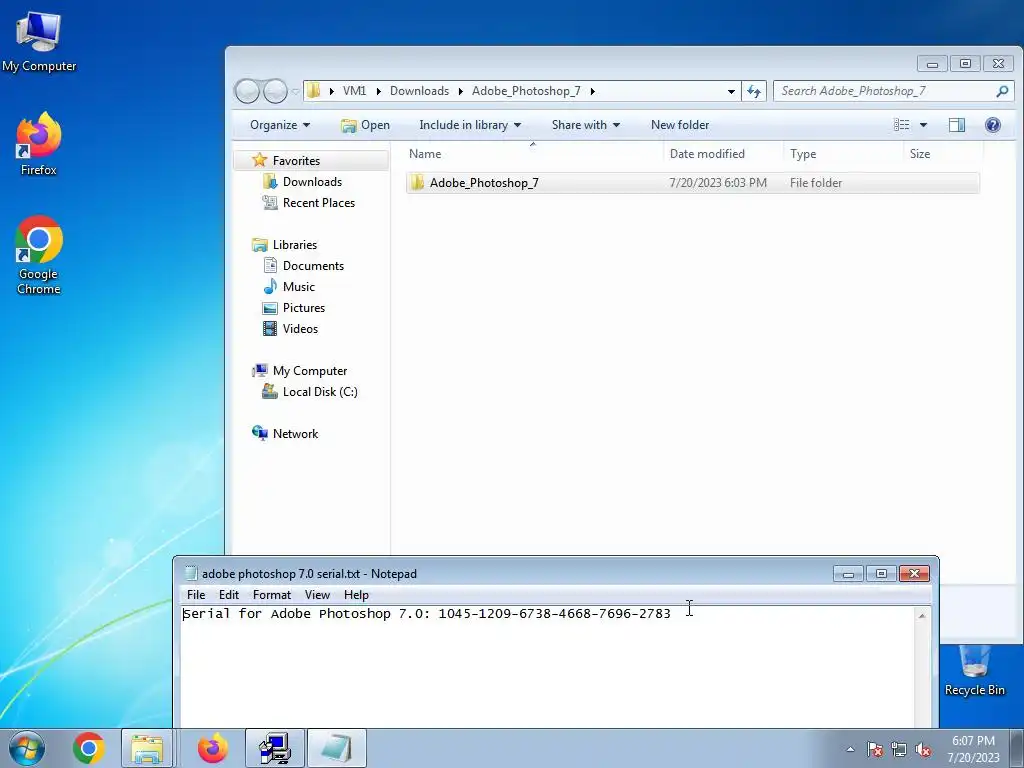Viewport: 1024px width, 768px height.
Task: Switch to Notepad taskbar button
Action: [x=337, y=748]
